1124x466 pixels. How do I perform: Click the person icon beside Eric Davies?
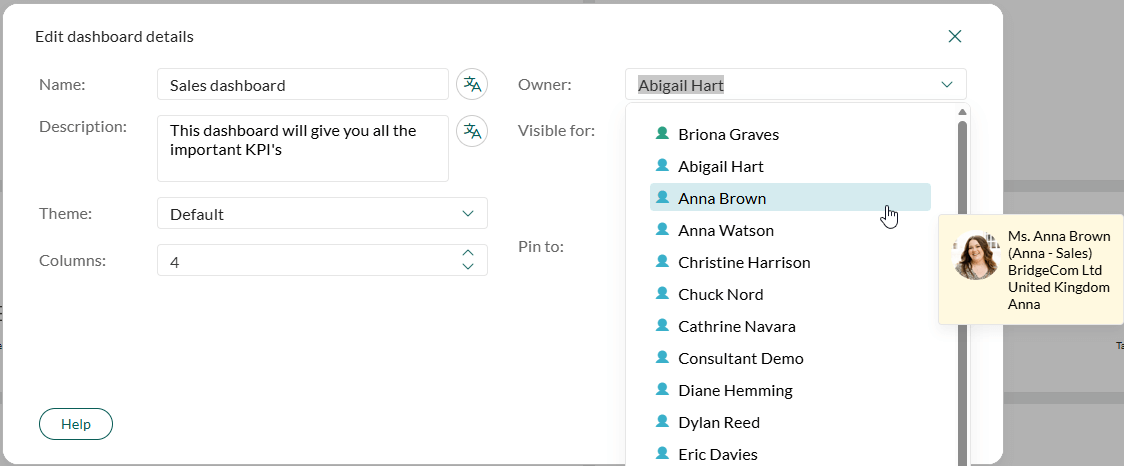click(662, 453)
